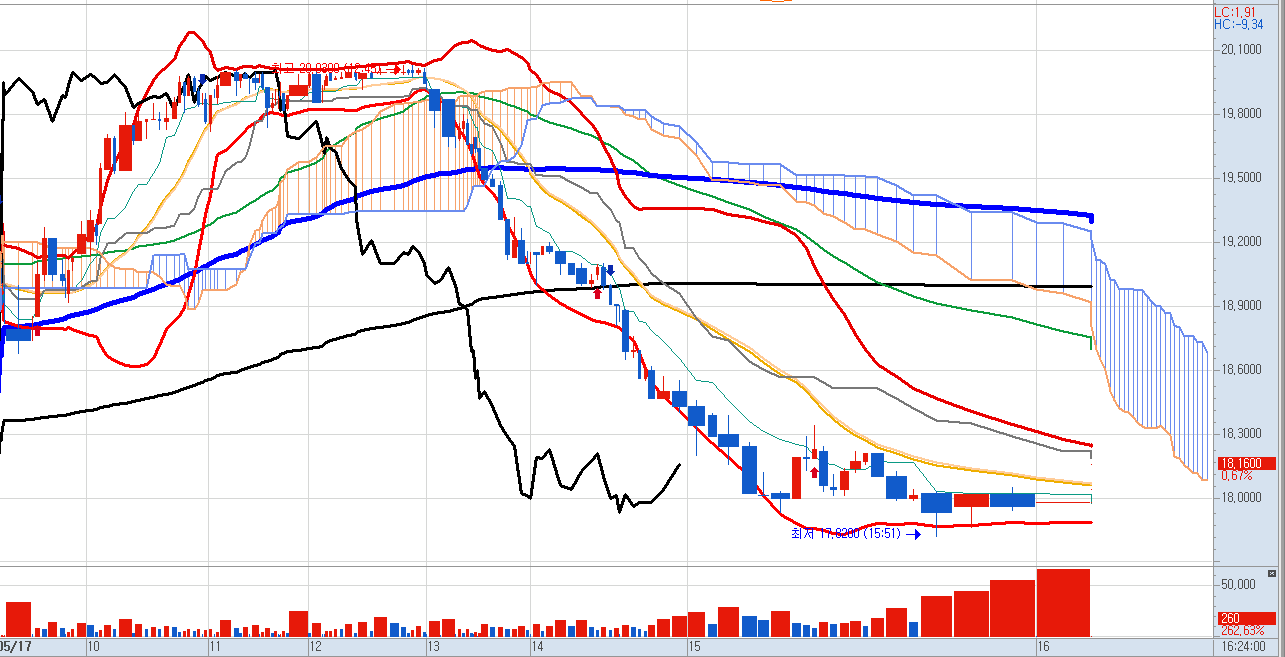This screenshot has height=657, width=1285.
Task: Select the time axis label 12
Action: [316, 647]
